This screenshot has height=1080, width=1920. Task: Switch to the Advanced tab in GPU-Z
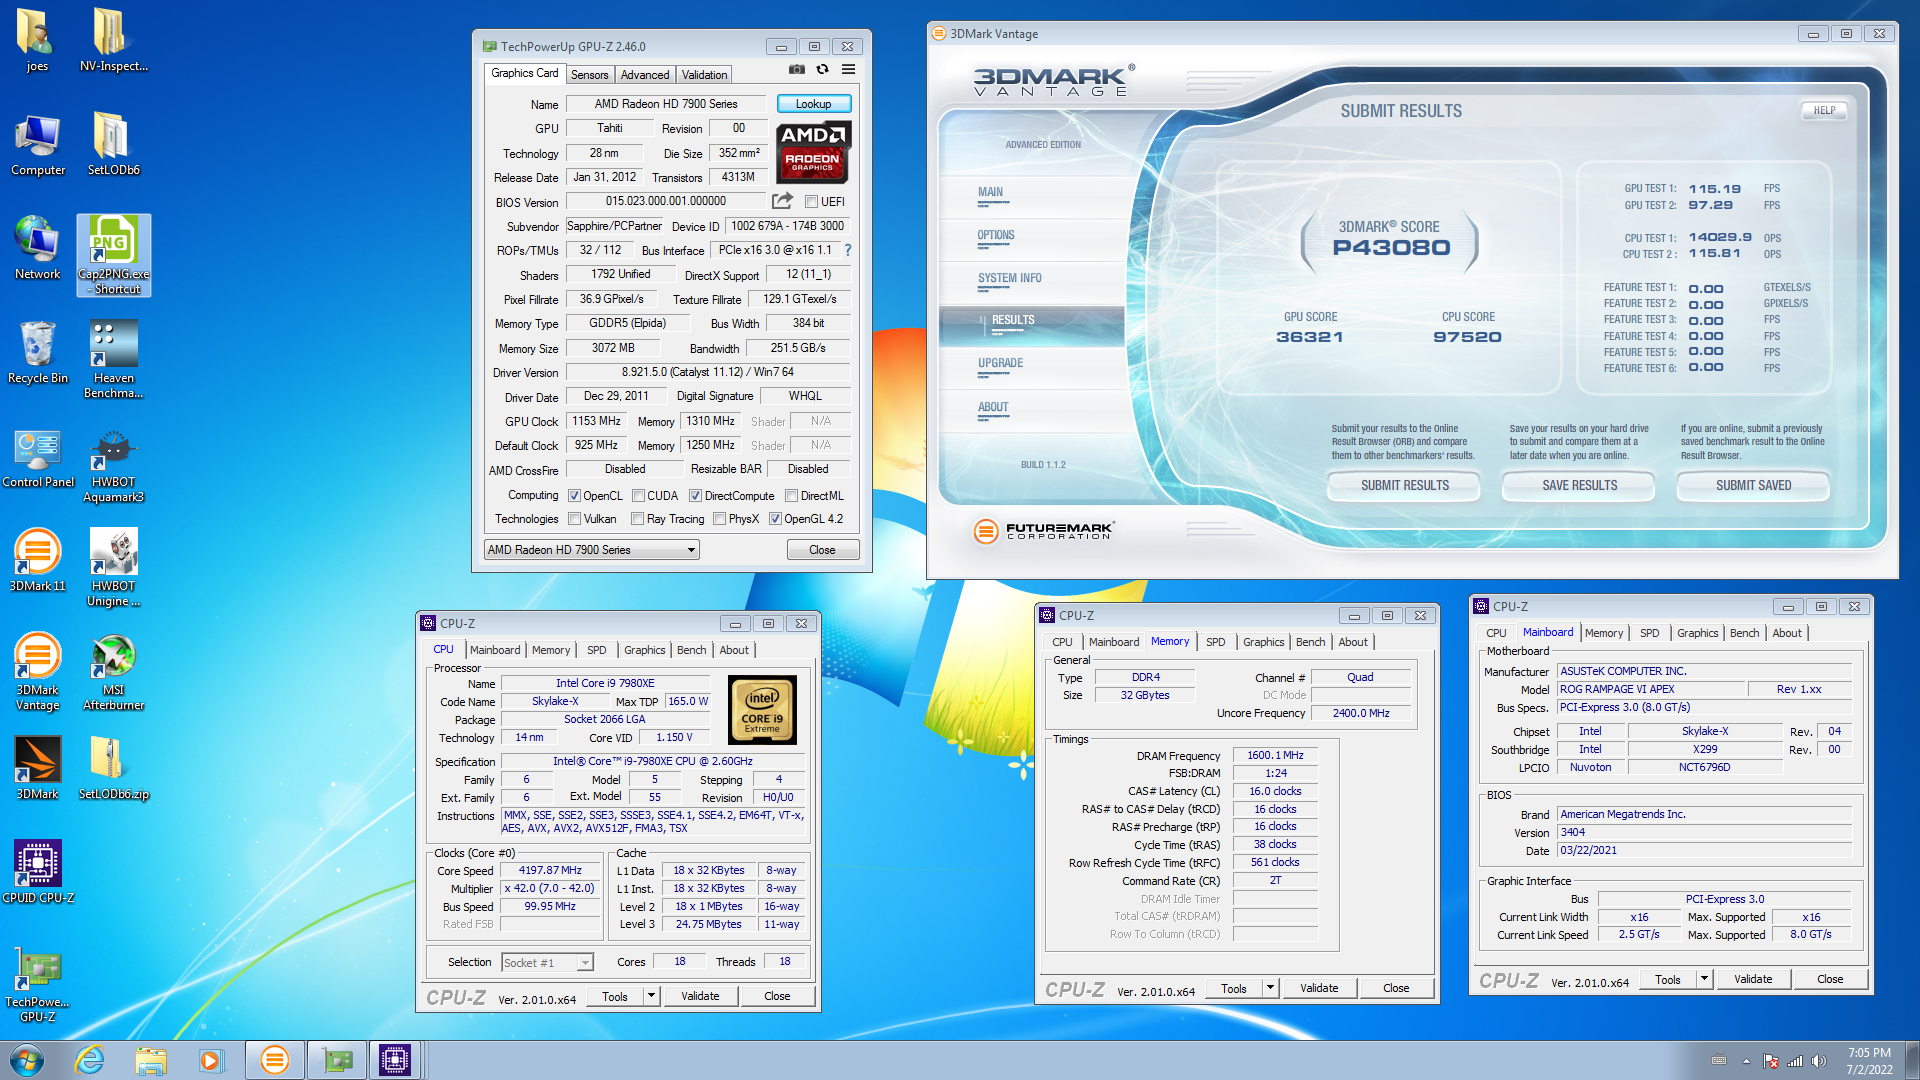coord(645,75)
